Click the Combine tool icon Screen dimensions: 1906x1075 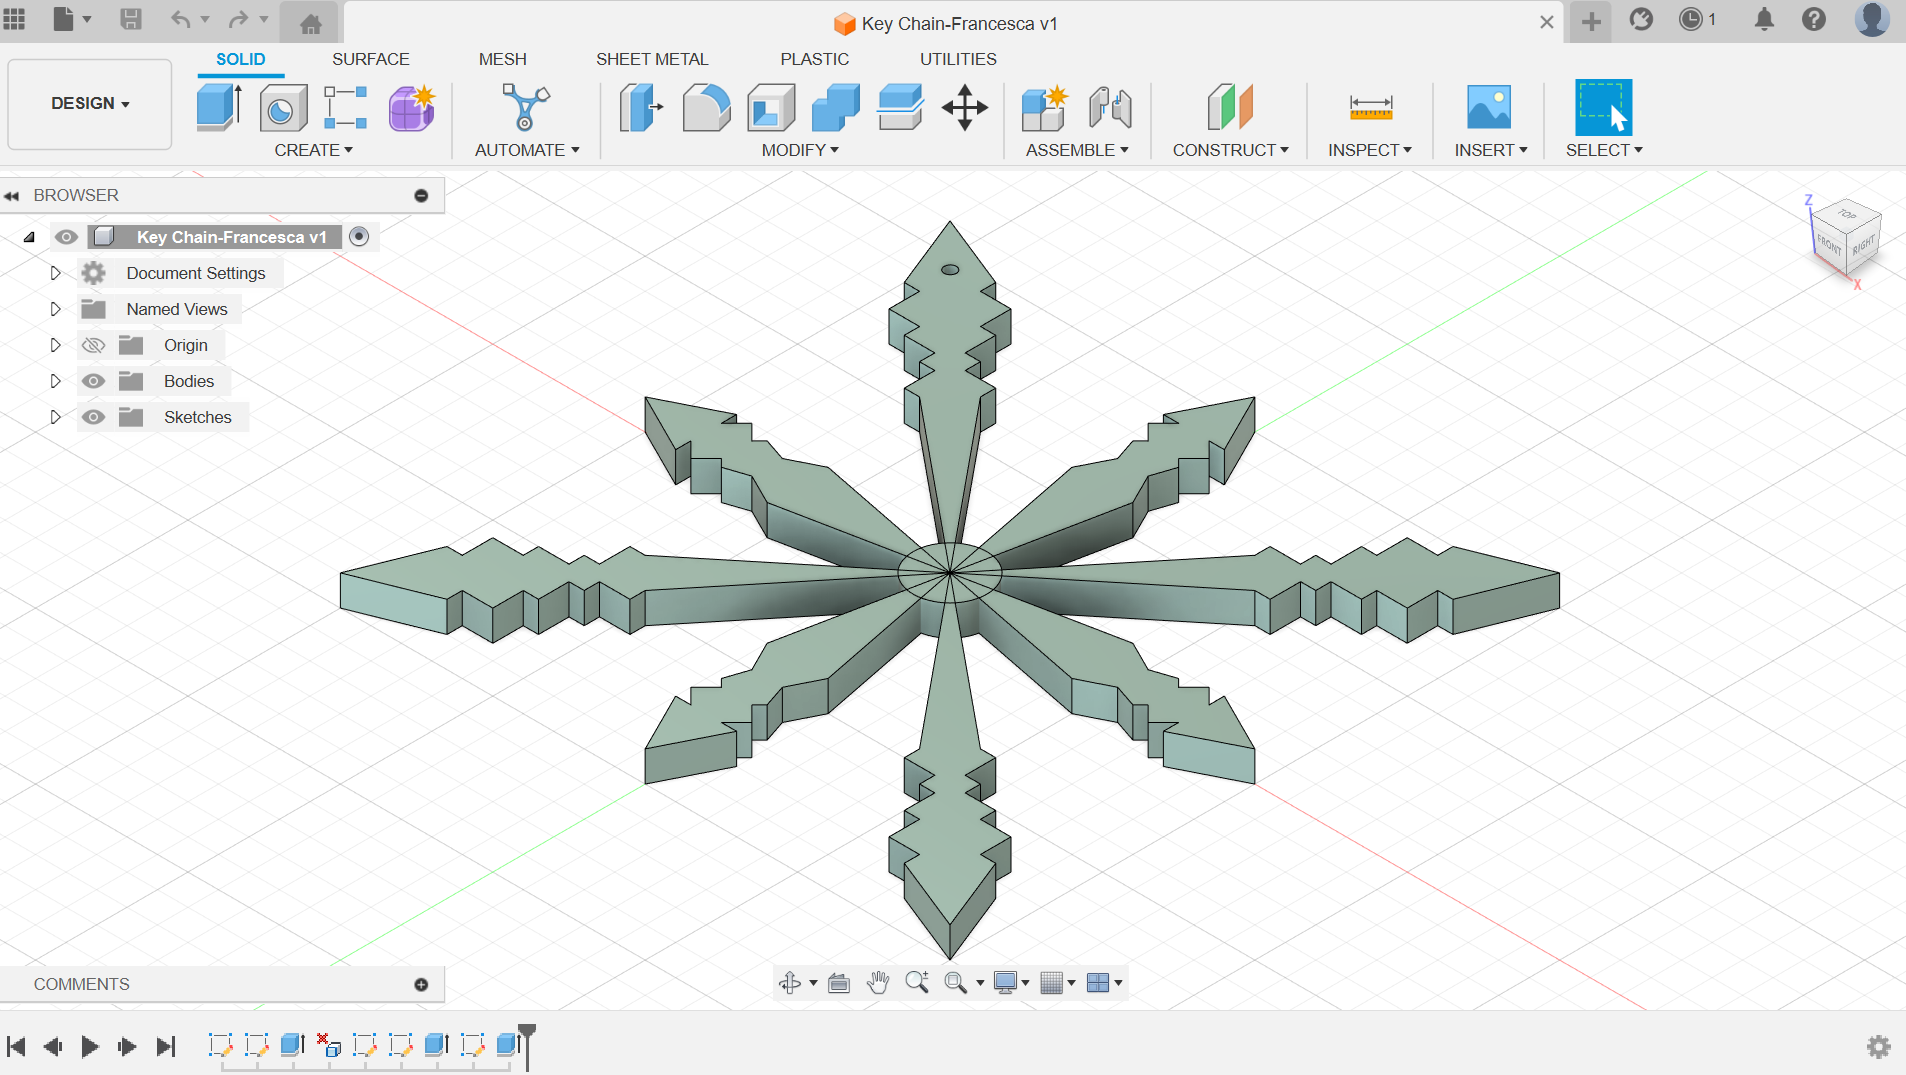click(836, 107)
